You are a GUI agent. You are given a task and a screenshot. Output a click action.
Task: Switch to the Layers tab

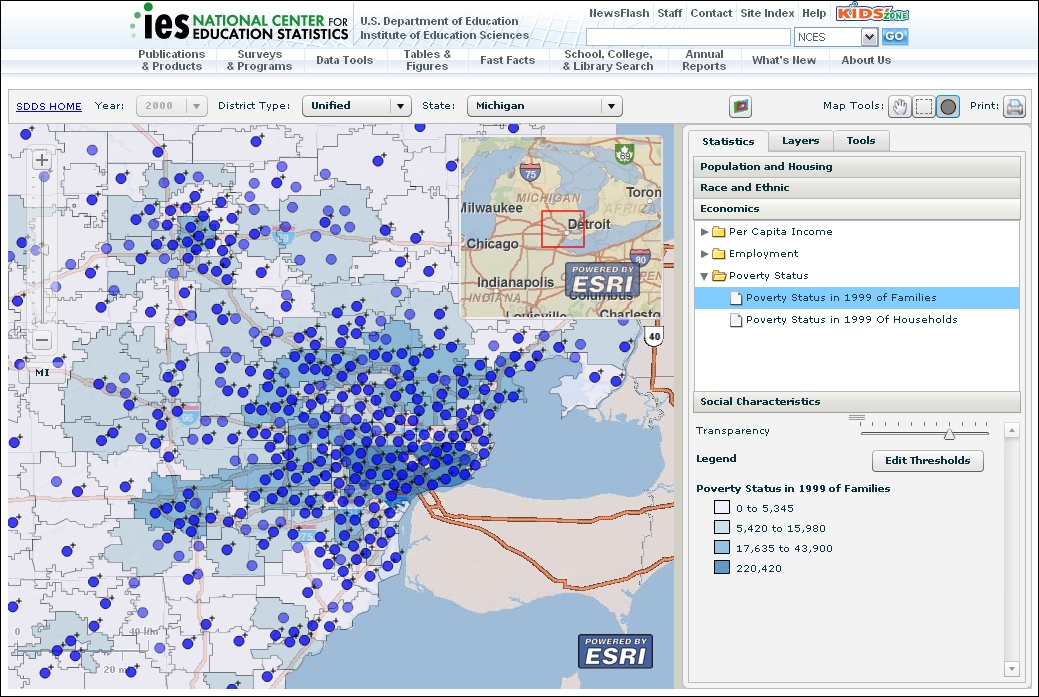point(800,142)
